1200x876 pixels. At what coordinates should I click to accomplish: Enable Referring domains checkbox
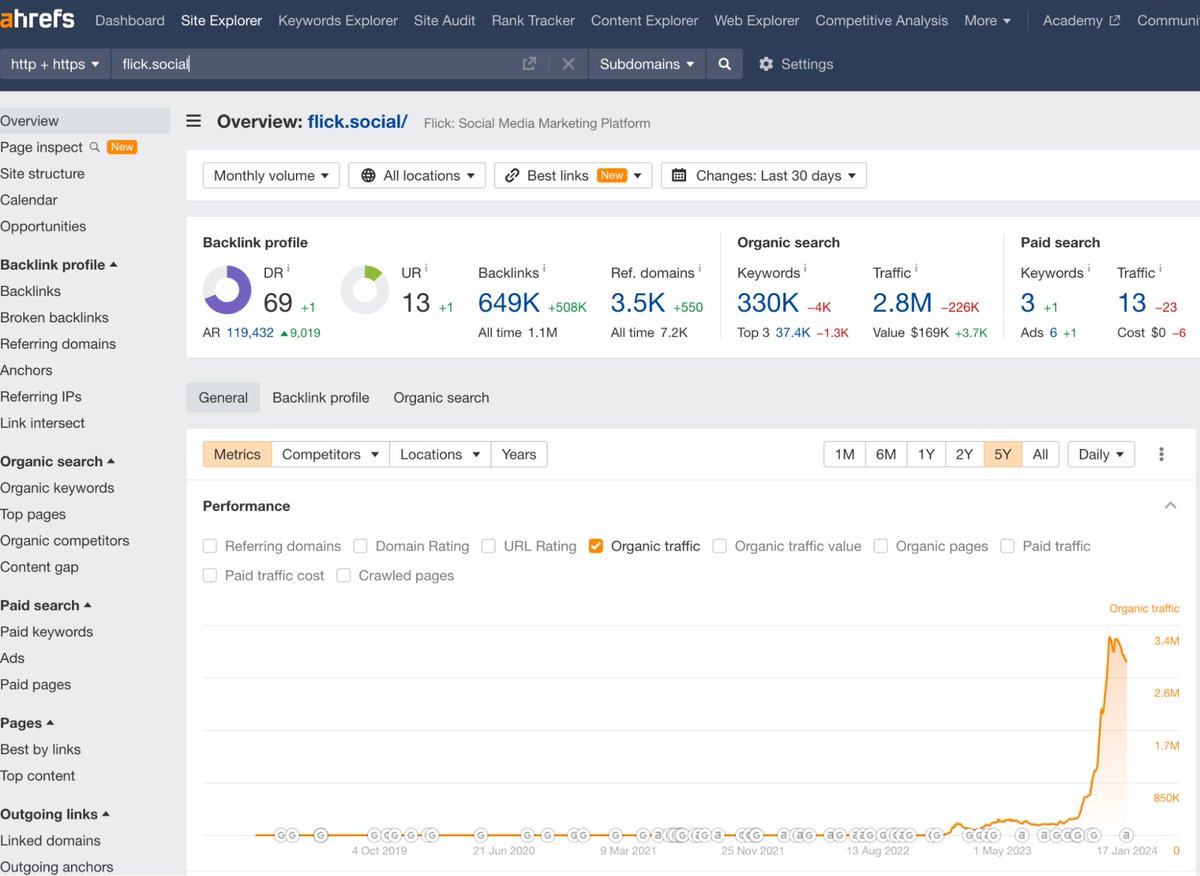[x=210, y=546]
